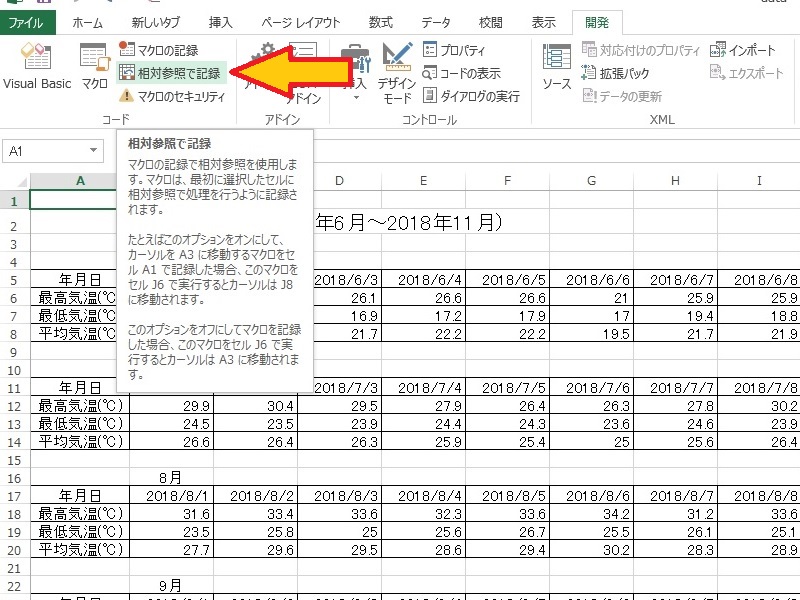Click インポート in the XML group

[743, 50]
